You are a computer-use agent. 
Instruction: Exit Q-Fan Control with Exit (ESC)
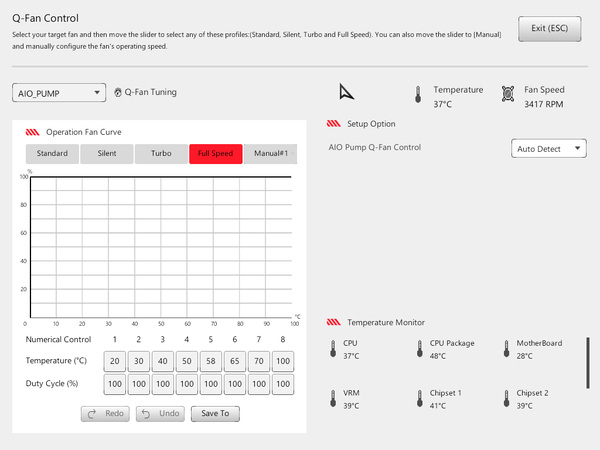(x=549, y=29)
